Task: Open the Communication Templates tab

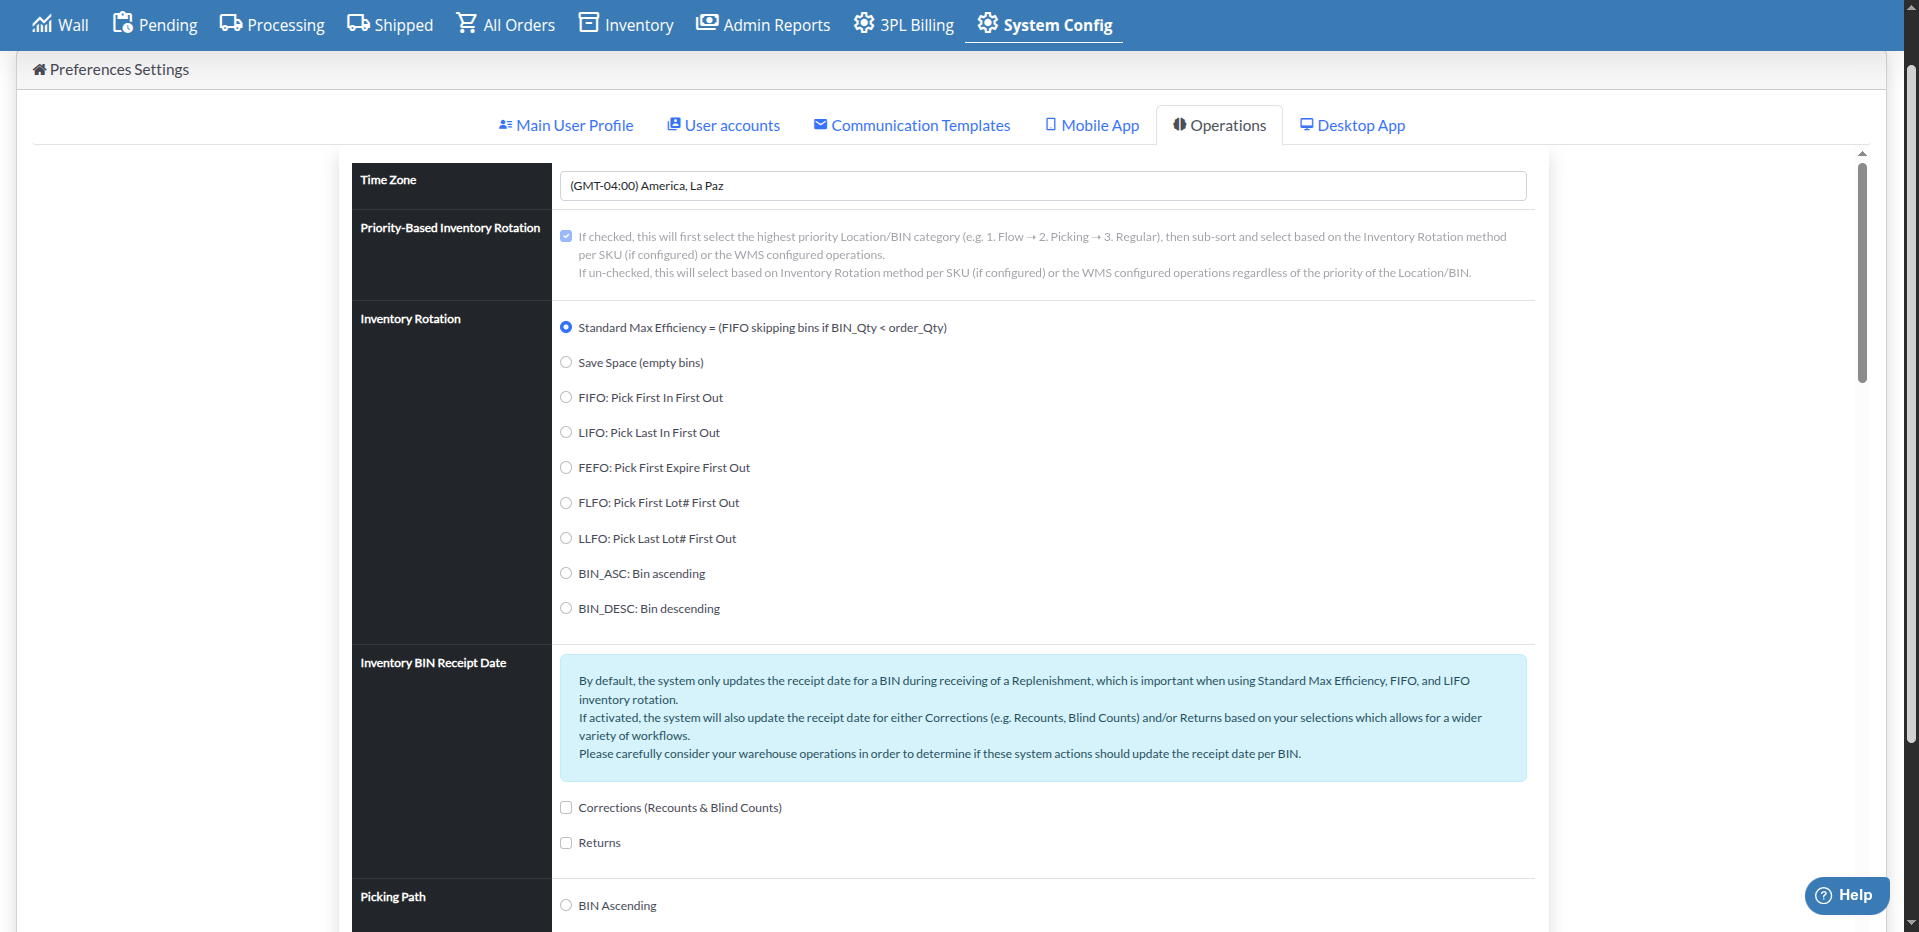Action: click(911, 126)
